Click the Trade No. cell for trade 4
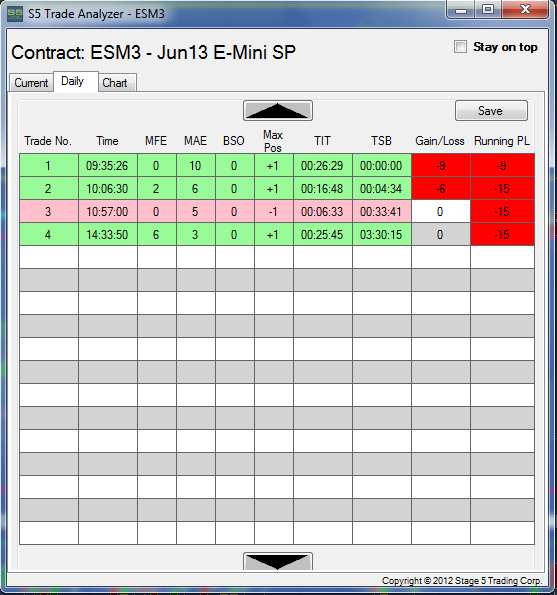Screen dimensions: 557x595 pos(49,235)
